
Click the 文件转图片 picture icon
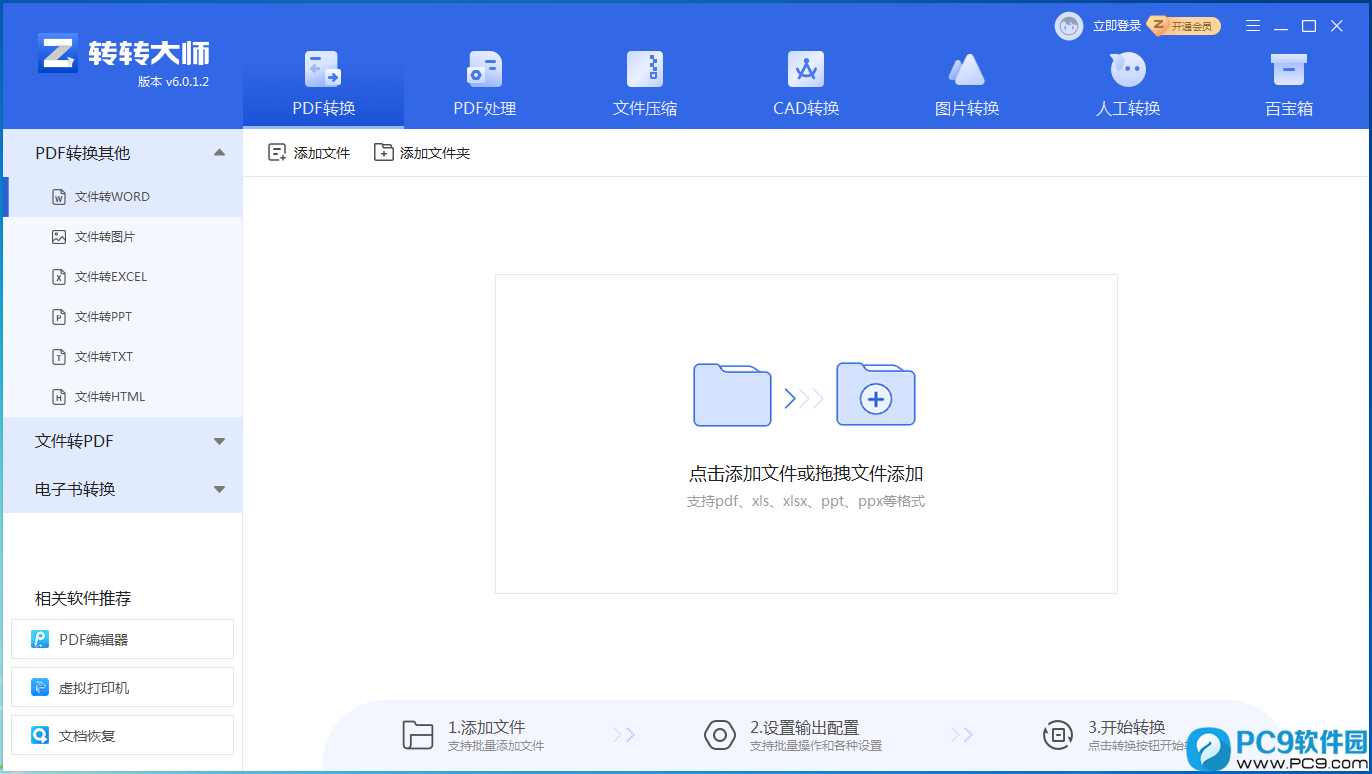(59, 237)
